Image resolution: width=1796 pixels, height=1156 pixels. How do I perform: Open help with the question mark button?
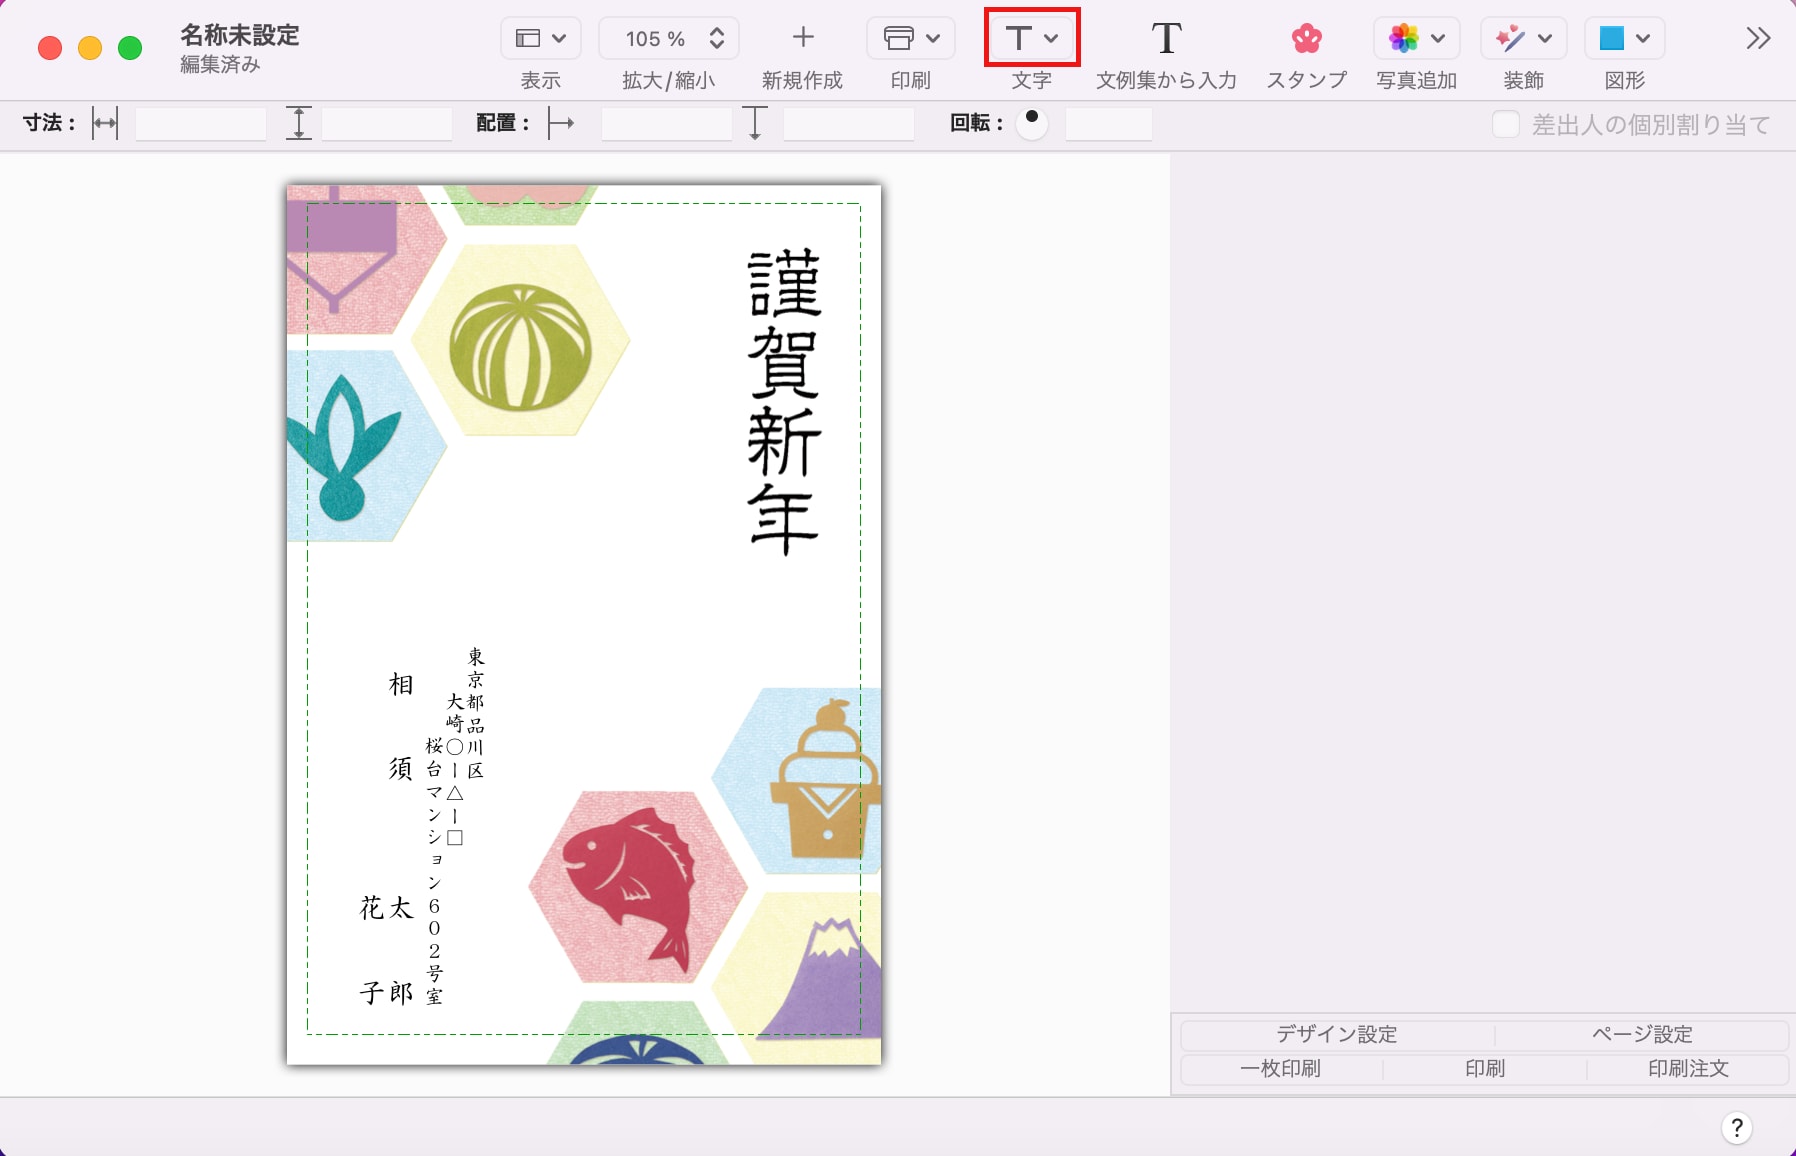1737,1128
